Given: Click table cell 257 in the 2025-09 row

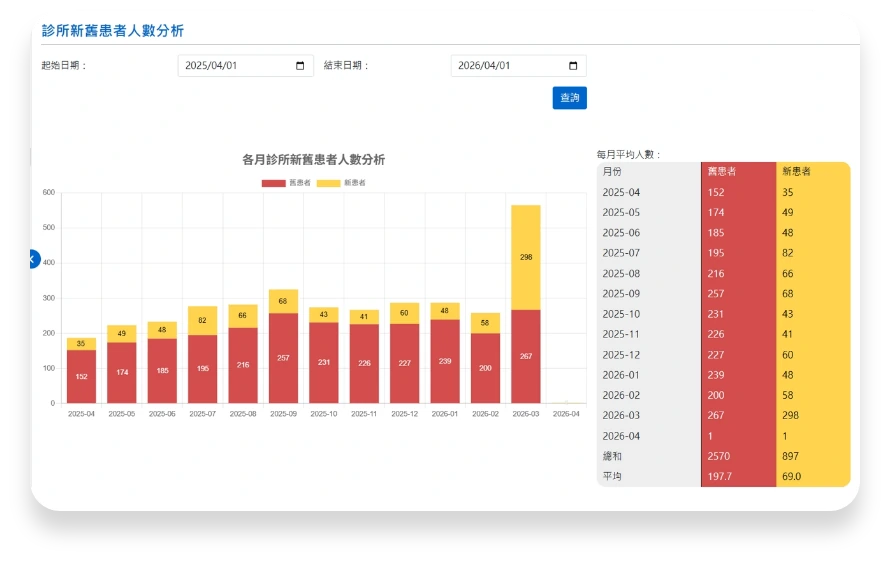Looking at the screenshot, I should 716,294.
